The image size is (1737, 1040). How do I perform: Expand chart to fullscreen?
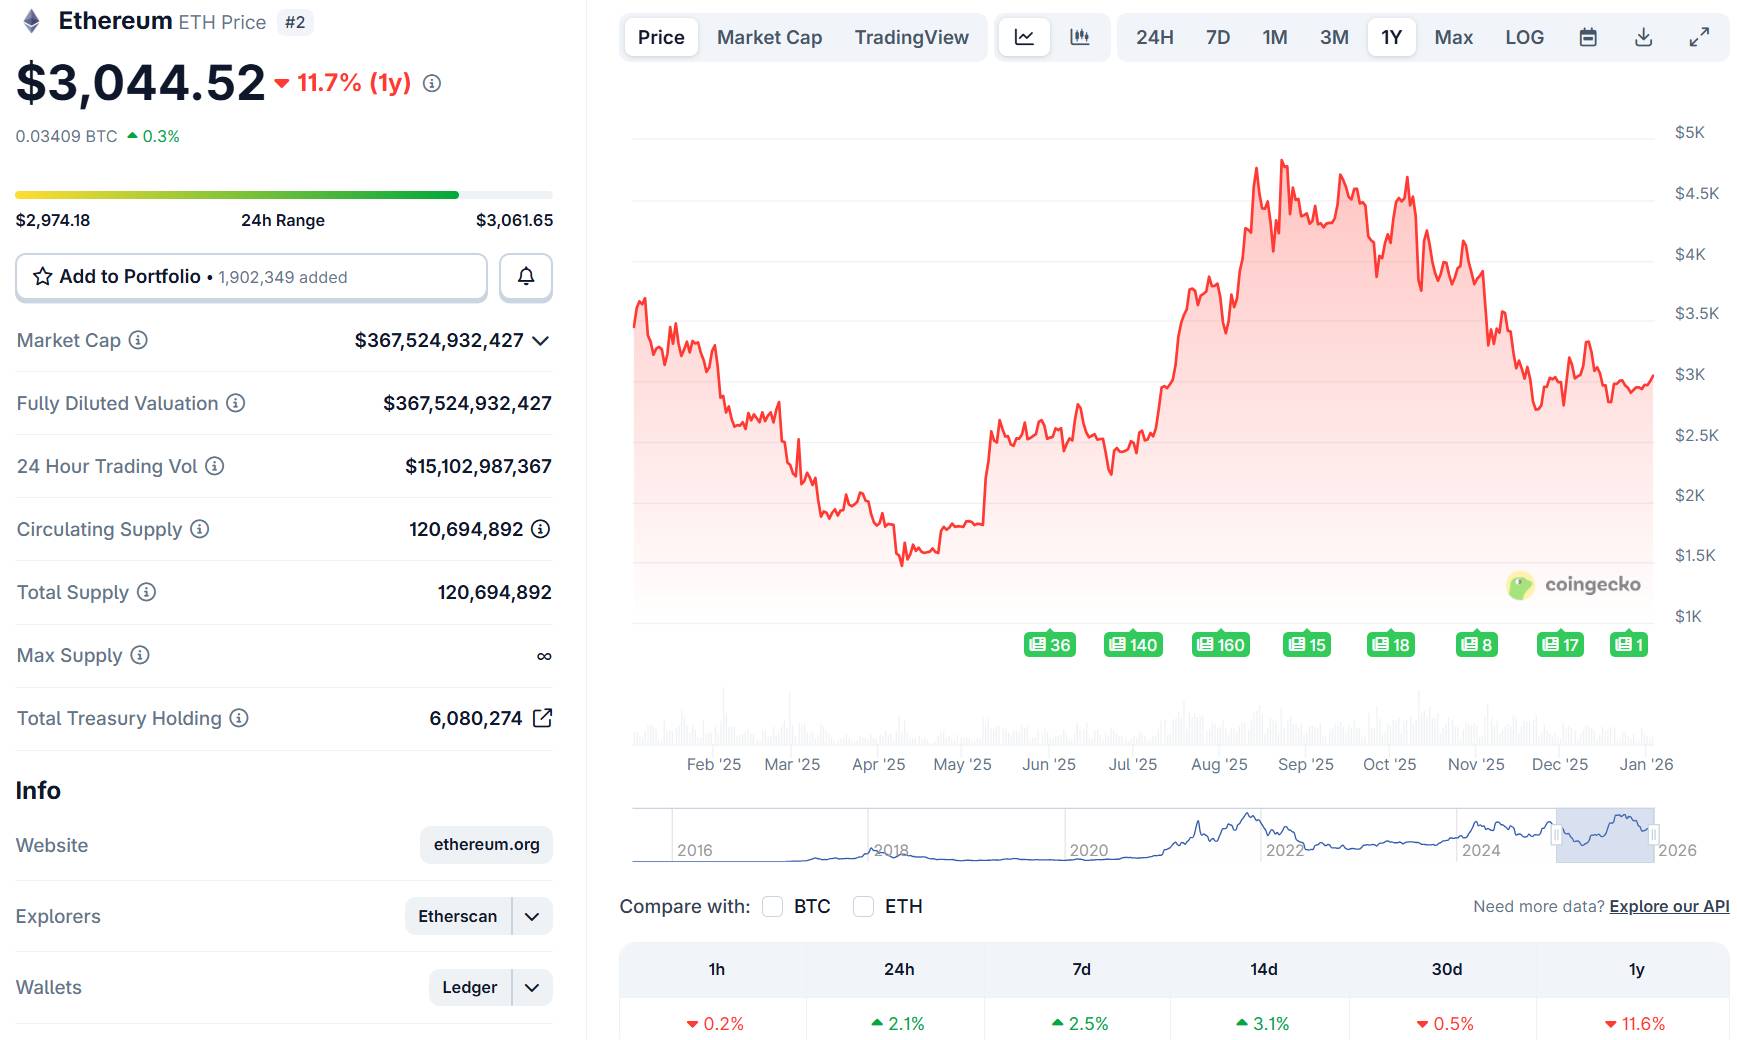click(1699, 38)
